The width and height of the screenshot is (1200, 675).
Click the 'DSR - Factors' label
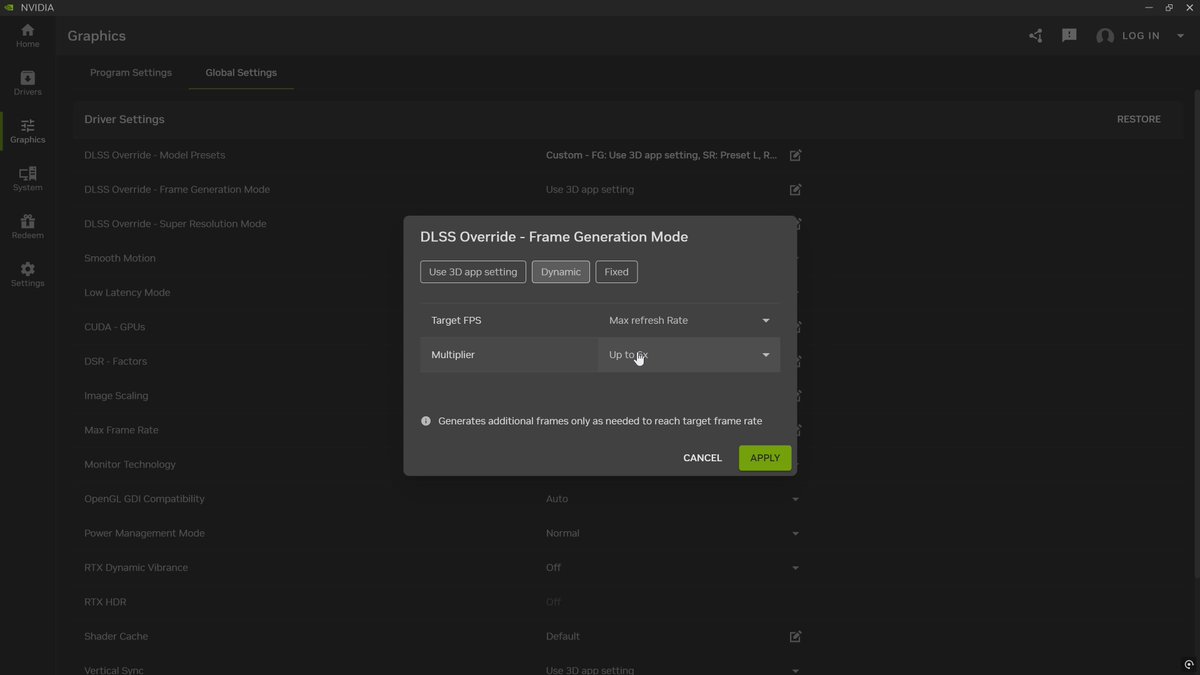pos(115,361)
